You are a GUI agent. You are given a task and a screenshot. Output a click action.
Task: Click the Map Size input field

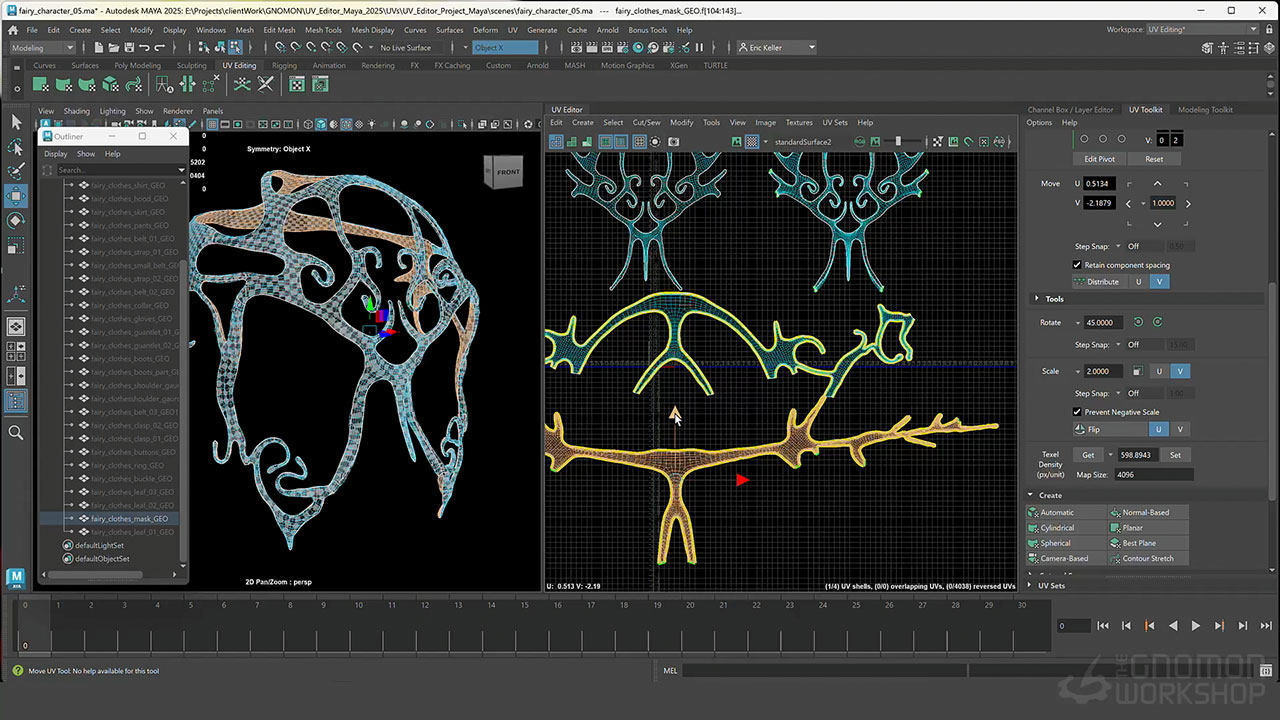tap(1153, 474)
